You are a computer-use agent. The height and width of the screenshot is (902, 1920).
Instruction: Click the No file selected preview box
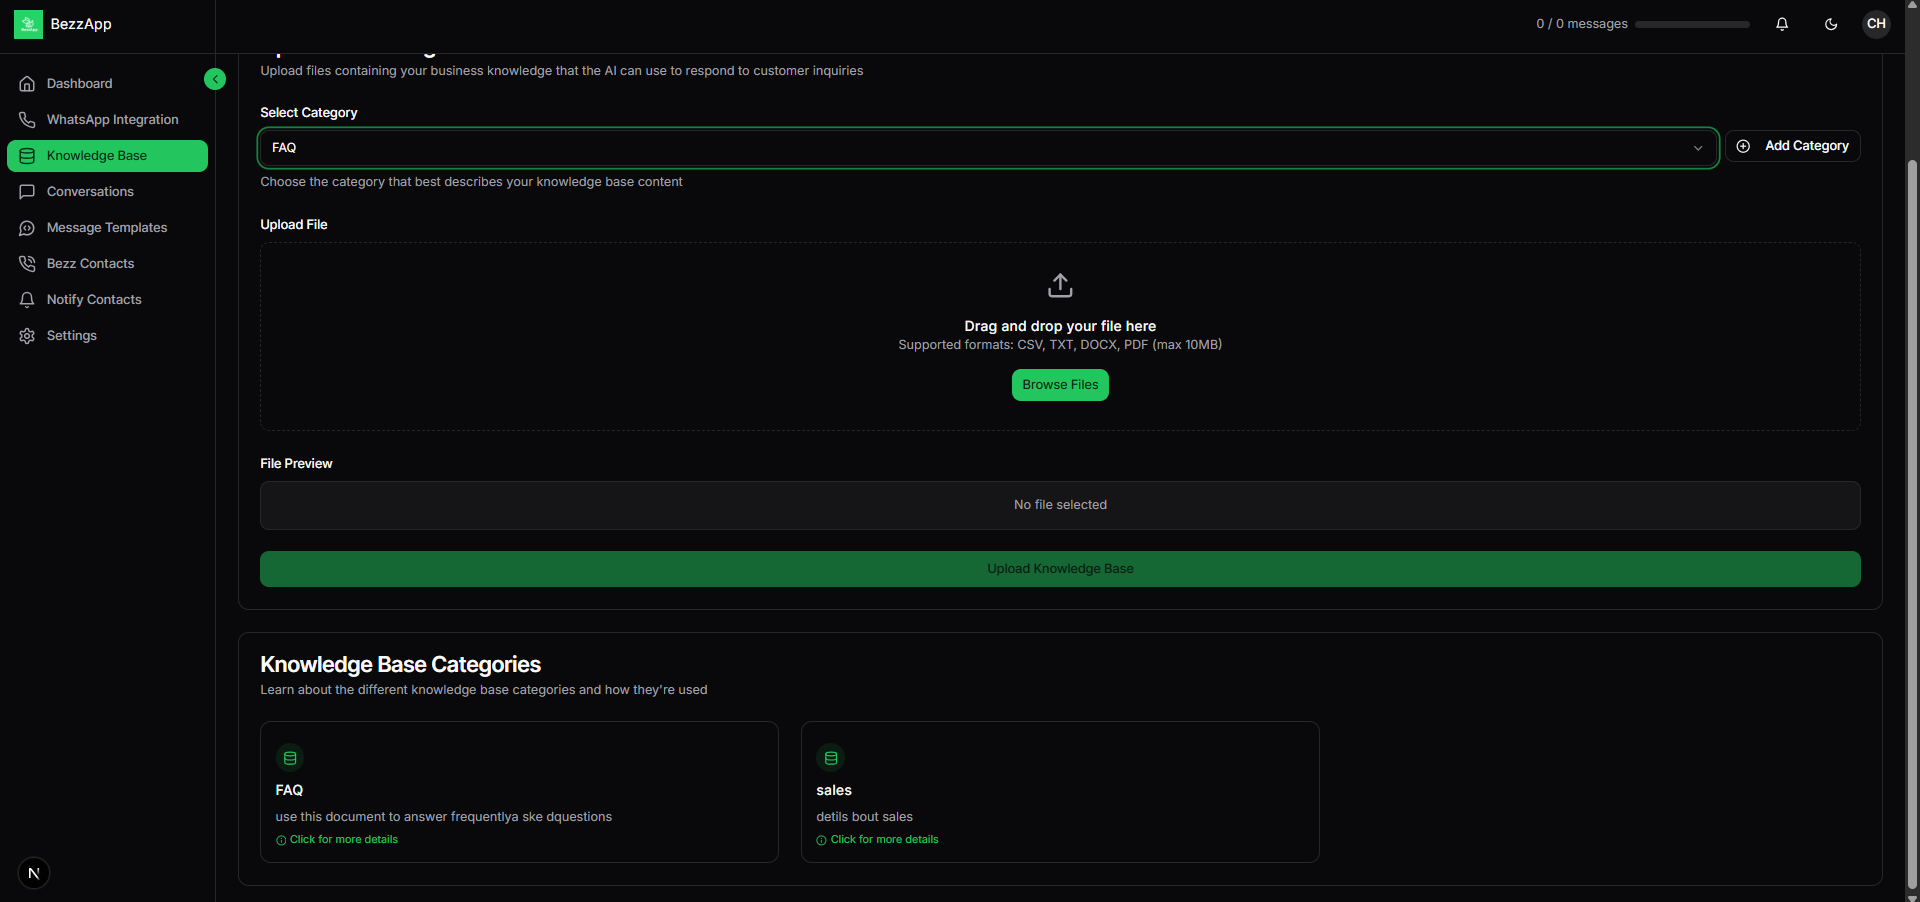point(1060,505)
